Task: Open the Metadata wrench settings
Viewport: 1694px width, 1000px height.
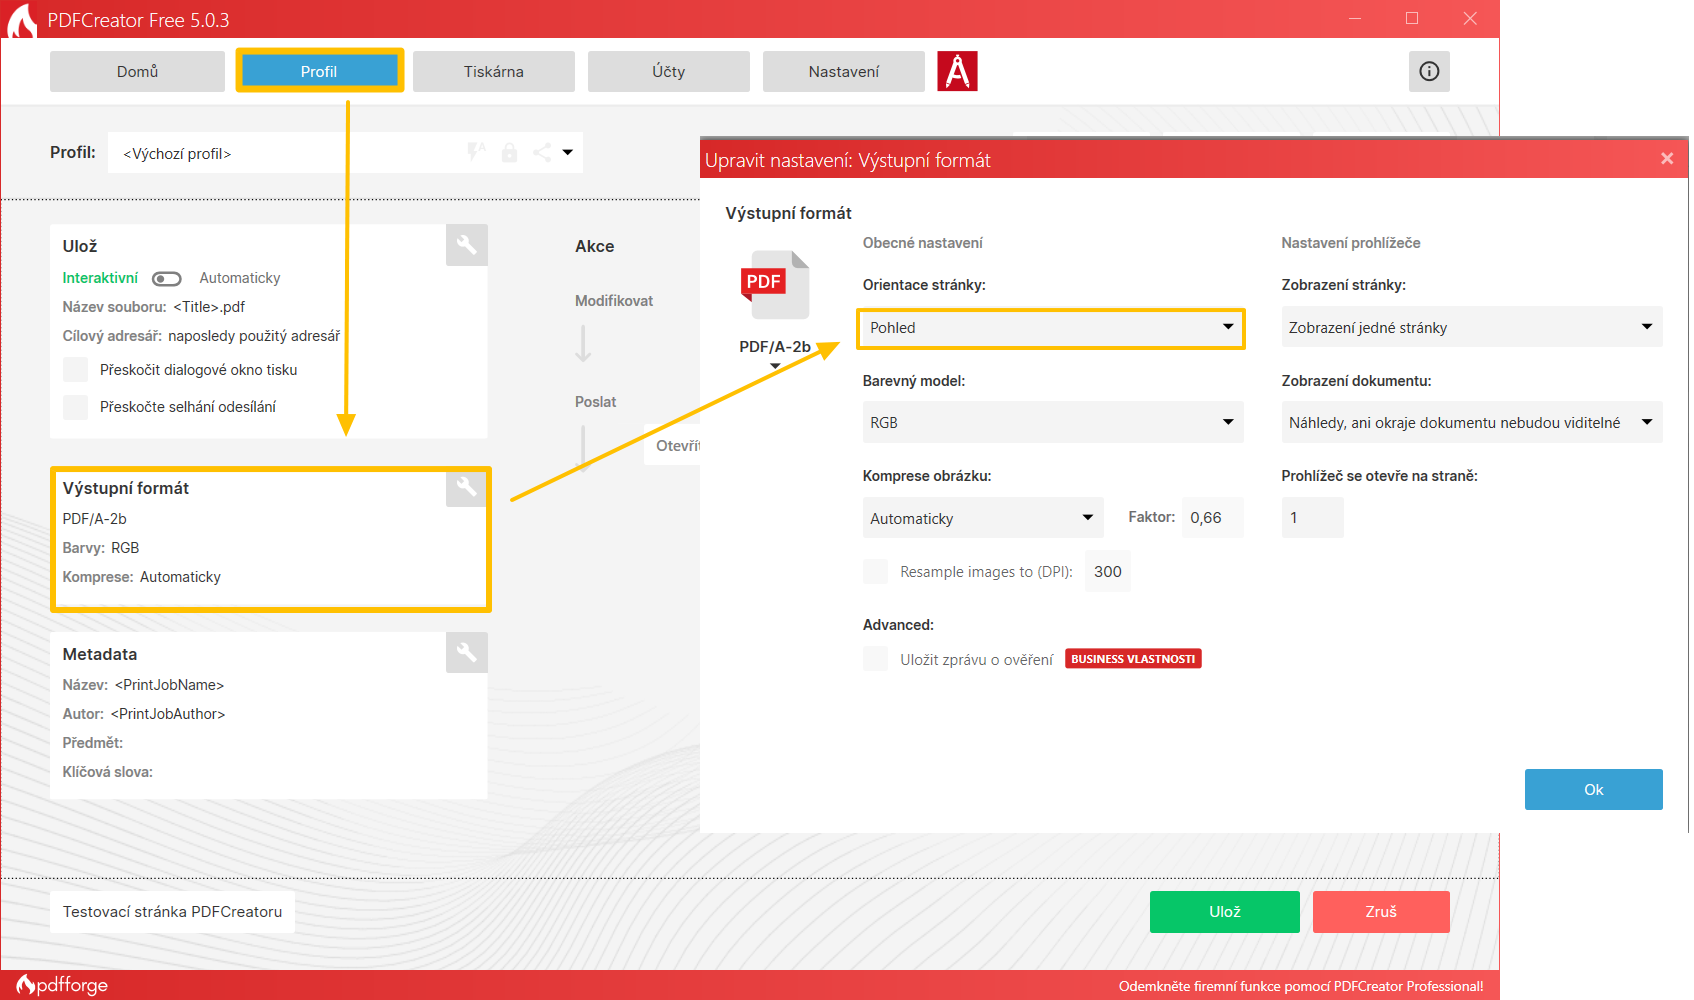Action: coord(466,652)
